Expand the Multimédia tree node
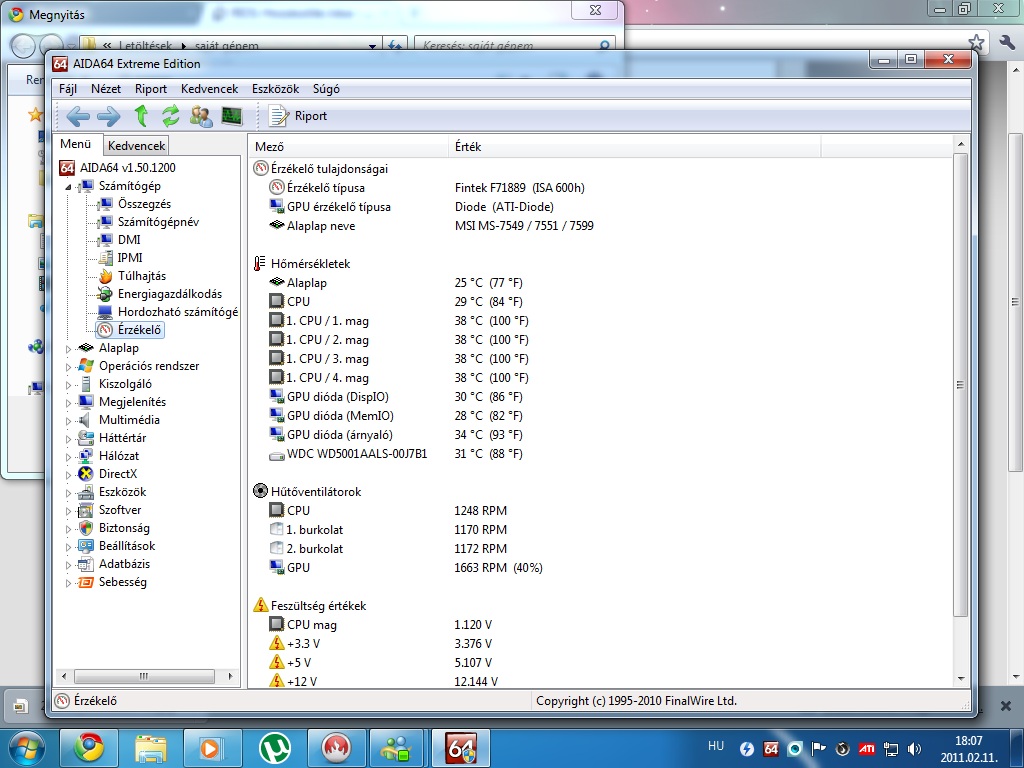Viewport: 1024px width, 768px height. click(68, 421)
